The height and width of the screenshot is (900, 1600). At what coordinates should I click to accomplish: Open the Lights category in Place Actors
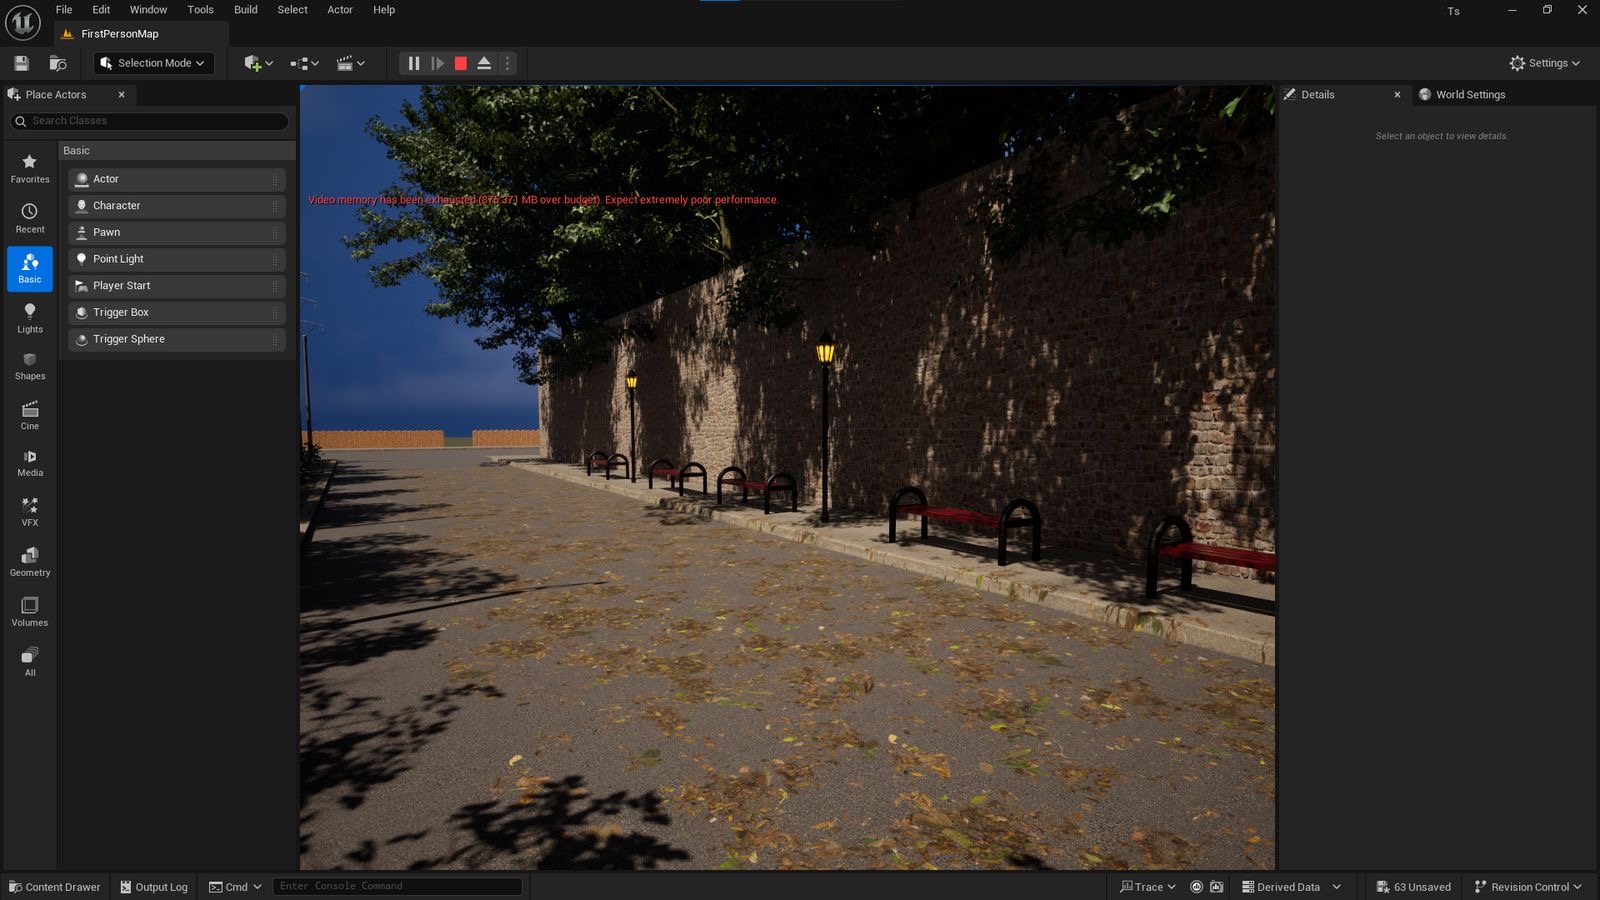tap(30, 318)
